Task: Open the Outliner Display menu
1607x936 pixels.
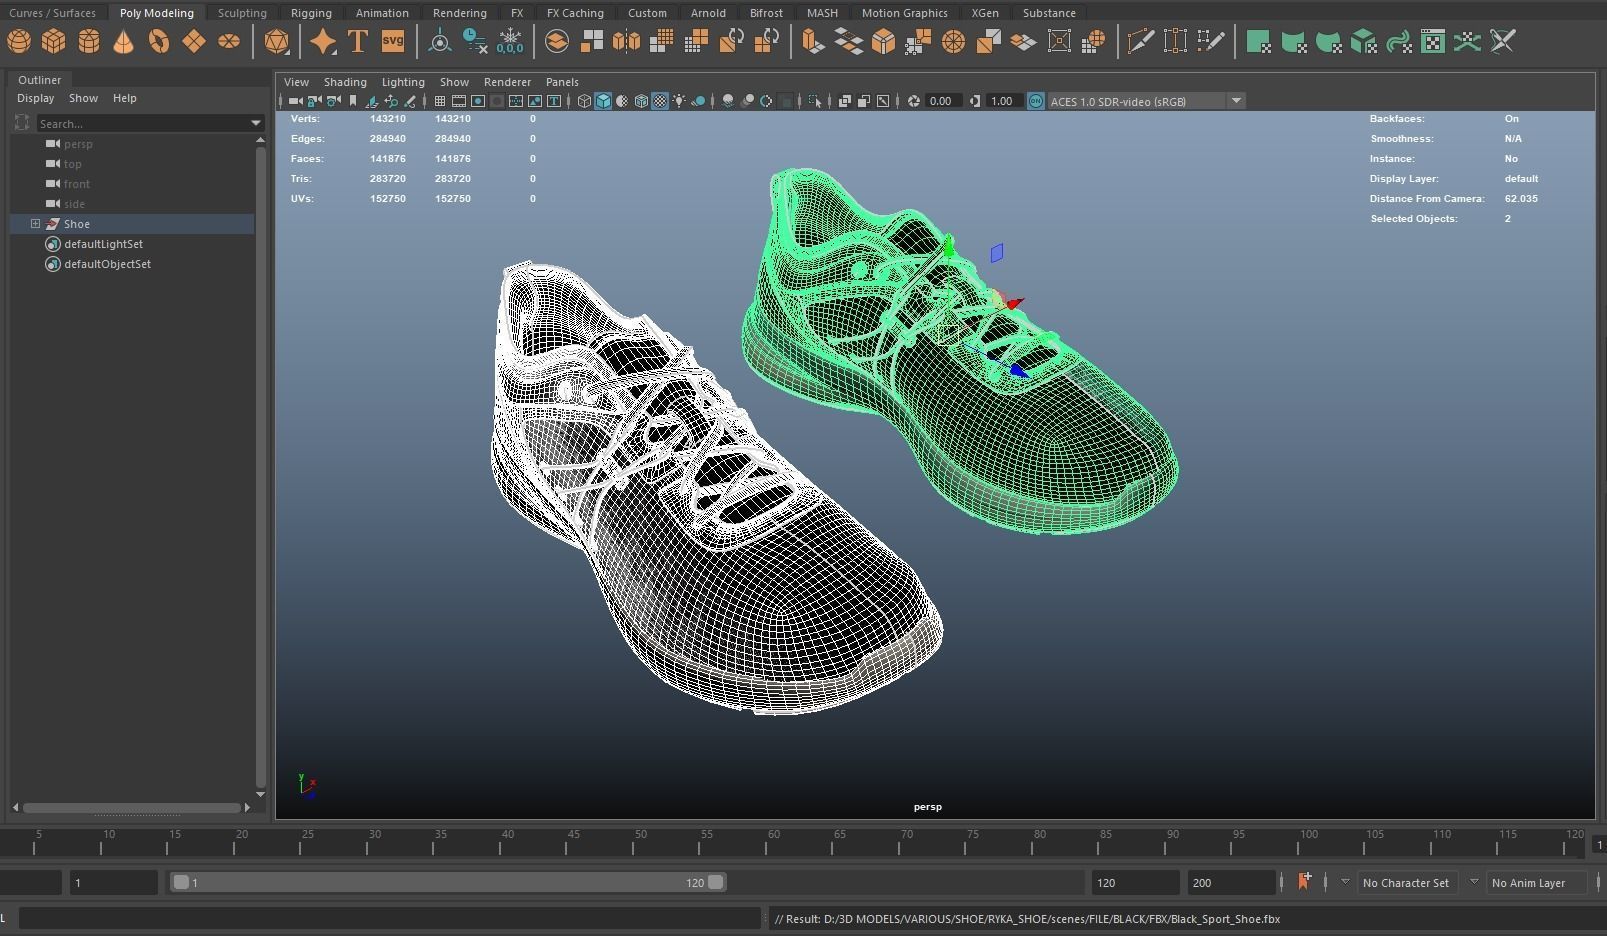Action: (36, 98)
